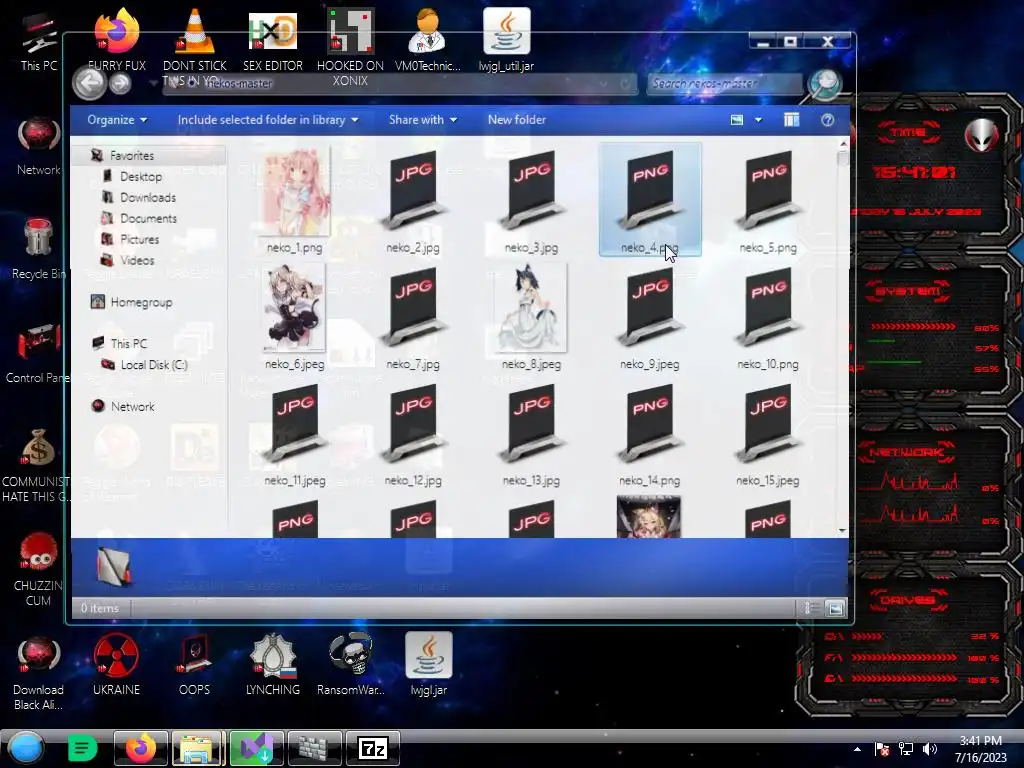
Task: Open the view options dropdown arrow
Action: click(758, 120)
